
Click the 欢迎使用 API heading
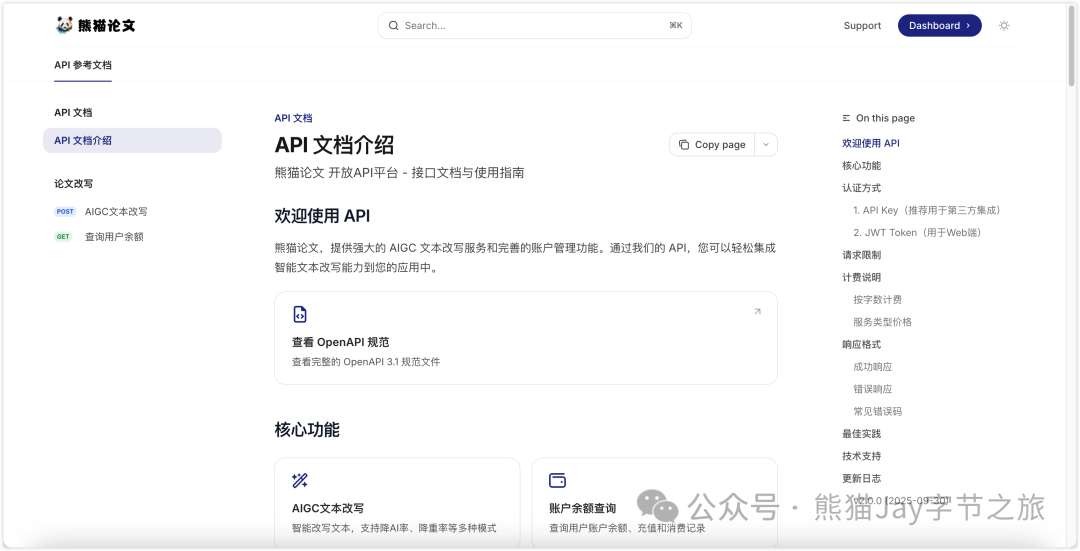tap(322, 216)
